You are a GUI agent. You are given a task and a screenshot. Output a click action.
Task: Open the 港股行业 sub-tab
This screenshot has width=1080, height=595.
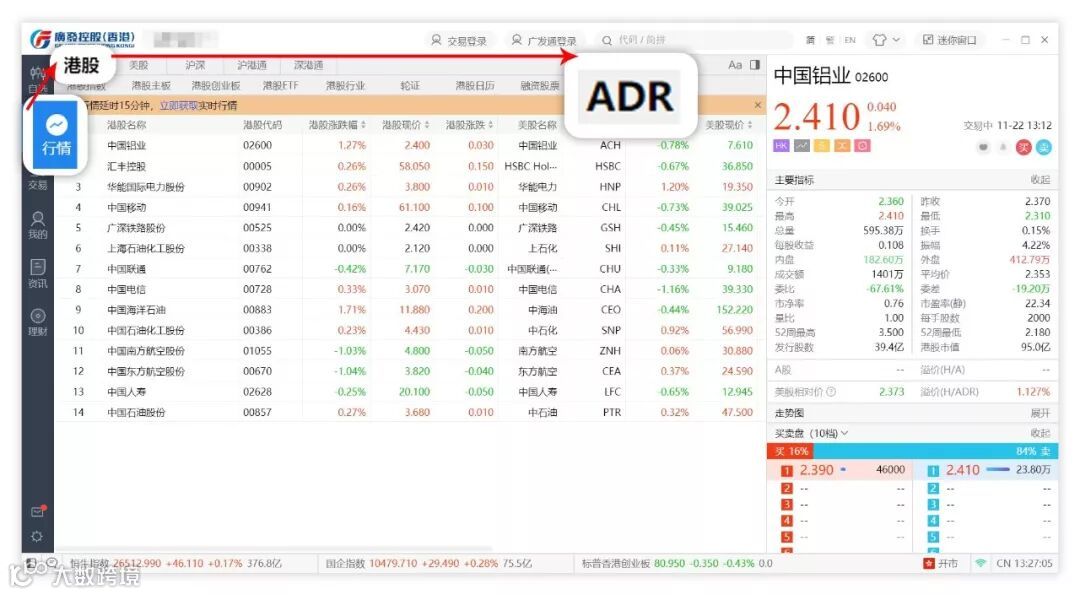[345, 85]
